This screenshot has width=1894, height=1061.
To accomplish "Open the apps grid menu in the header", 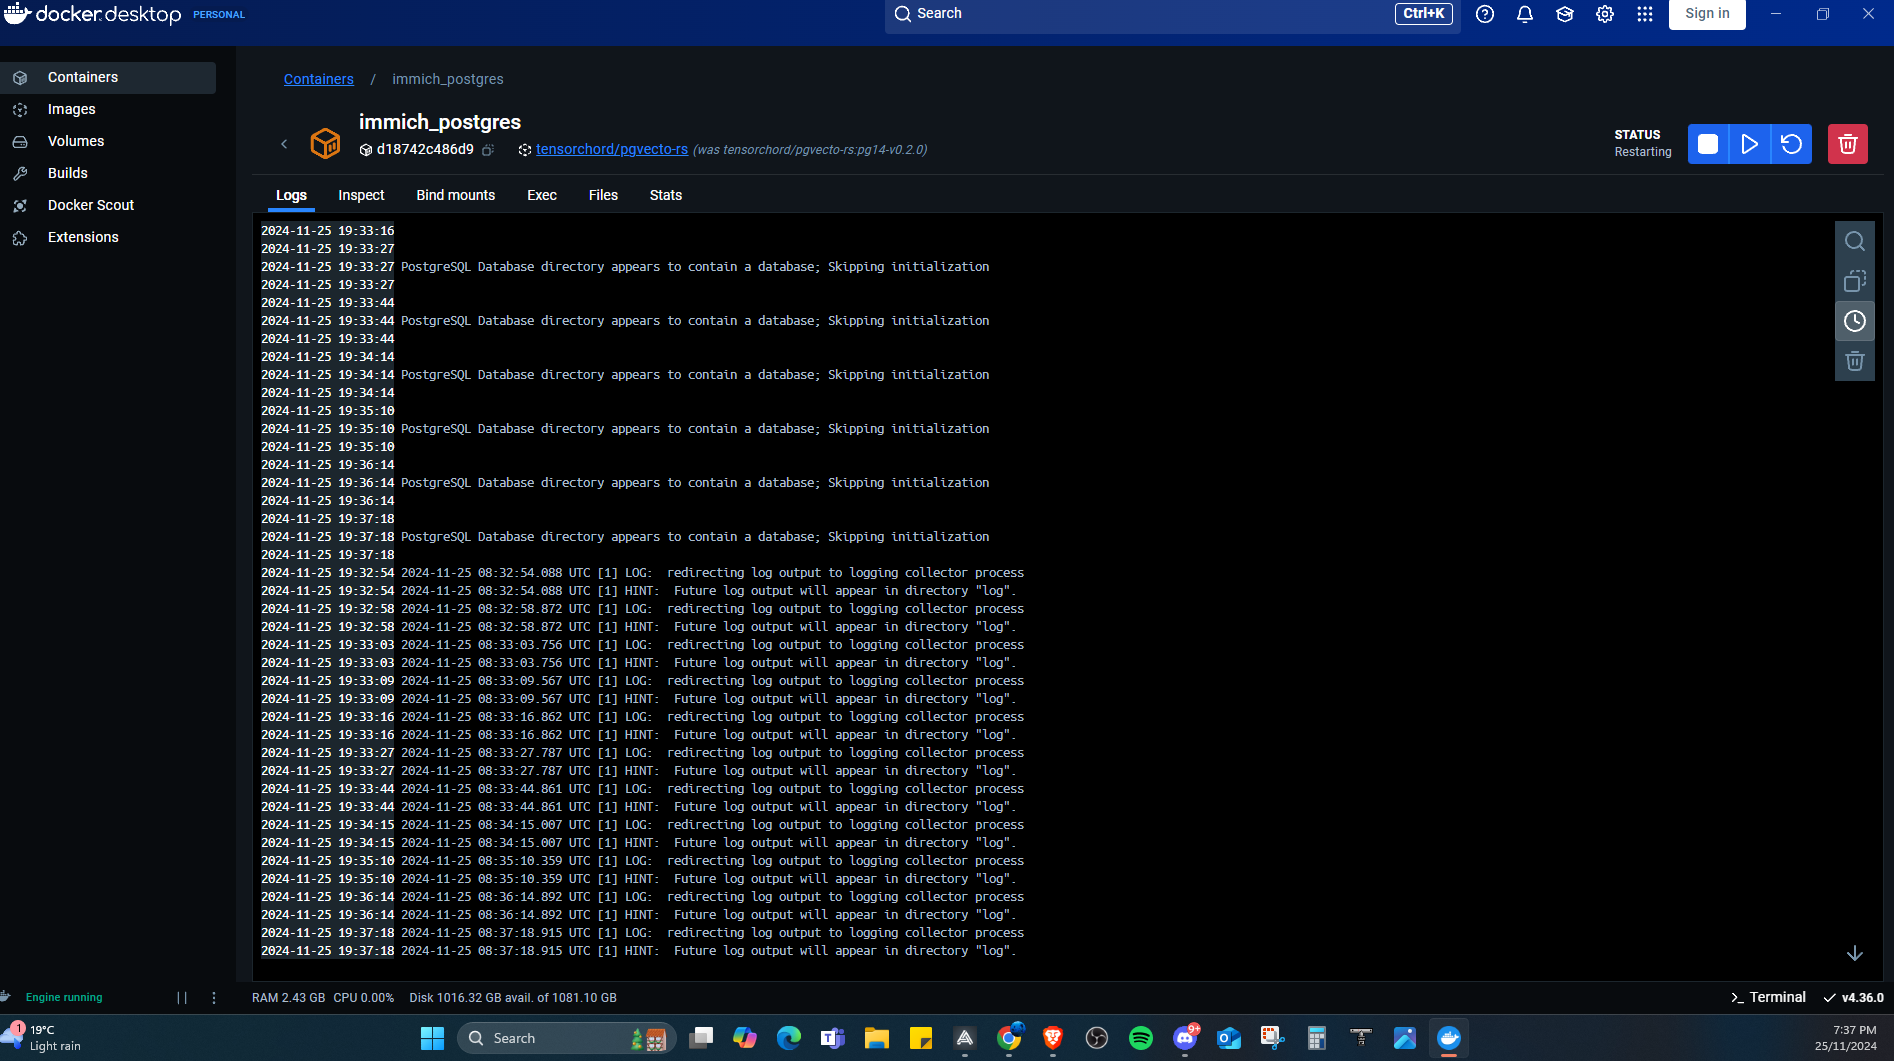I will click(x=1645, y=14).
